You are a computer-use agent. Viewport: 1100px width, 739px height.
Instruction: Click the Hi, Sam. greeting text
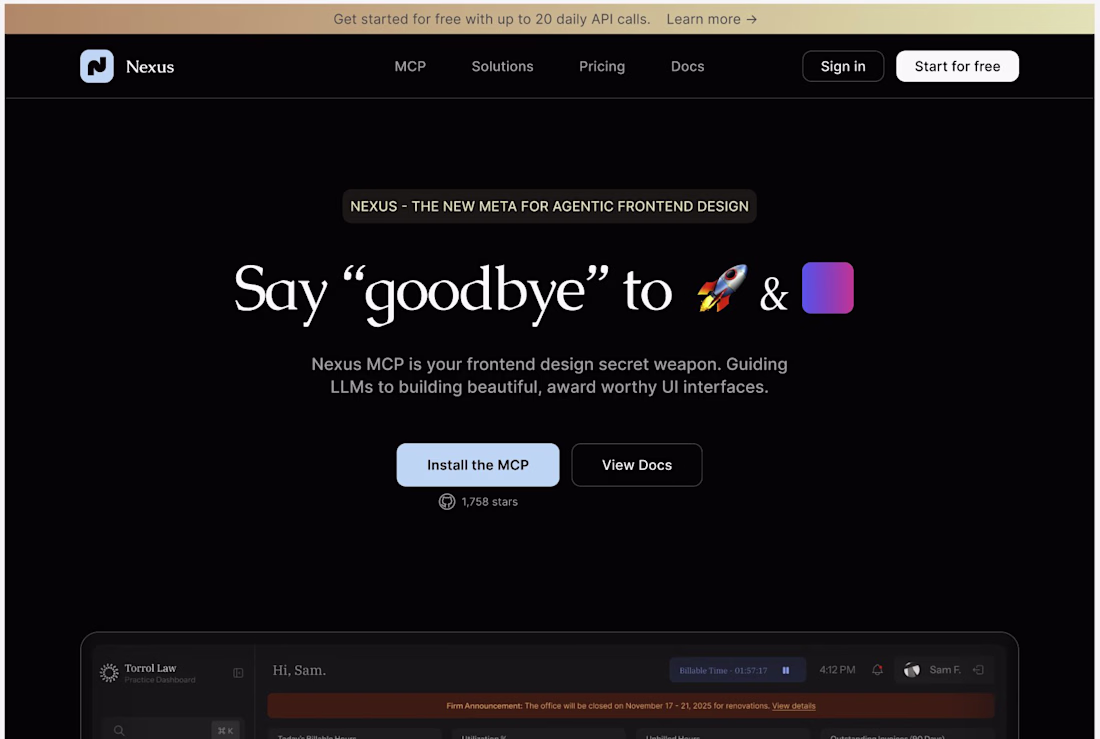pyautogui.click(x=300, y=670)
